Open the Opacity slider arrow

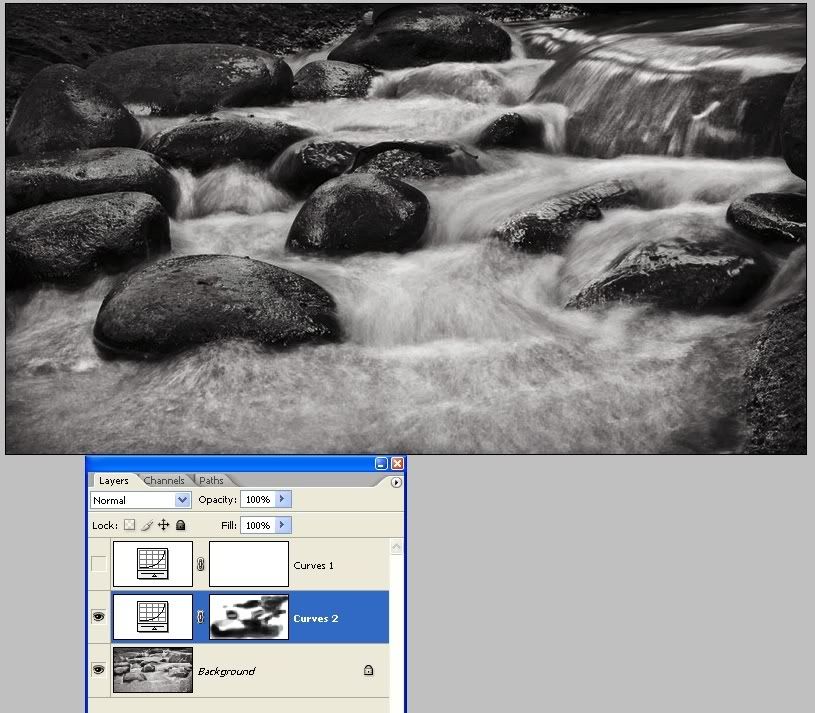point(282,499)
